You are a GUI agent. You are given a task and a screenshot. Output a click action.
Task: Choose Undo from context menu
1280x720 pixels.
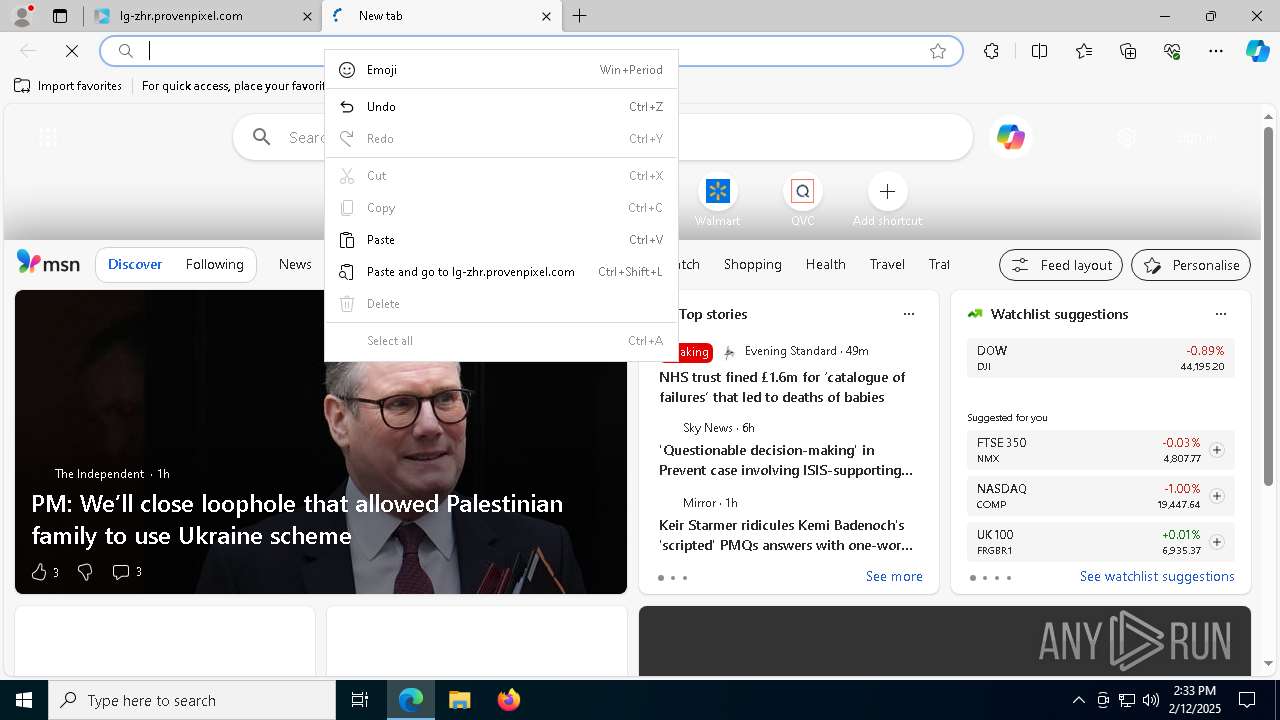pyautogui.click(x=501, y=107)
